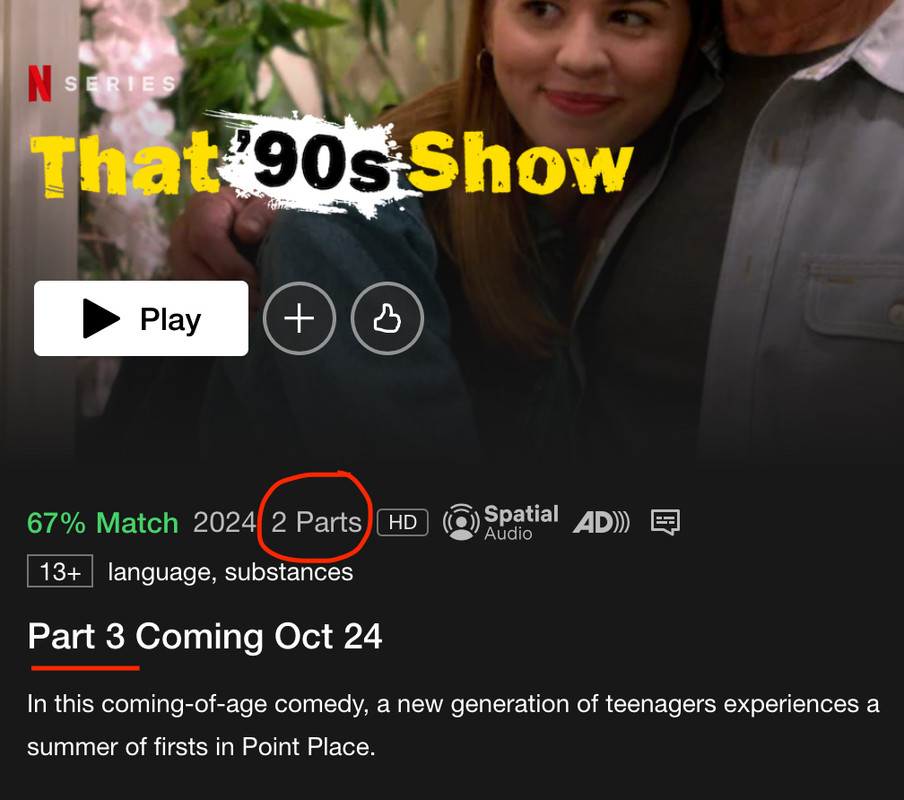Click the 2024 release year
This screenshot has width=904, height=800.
[x=224, y=522]
